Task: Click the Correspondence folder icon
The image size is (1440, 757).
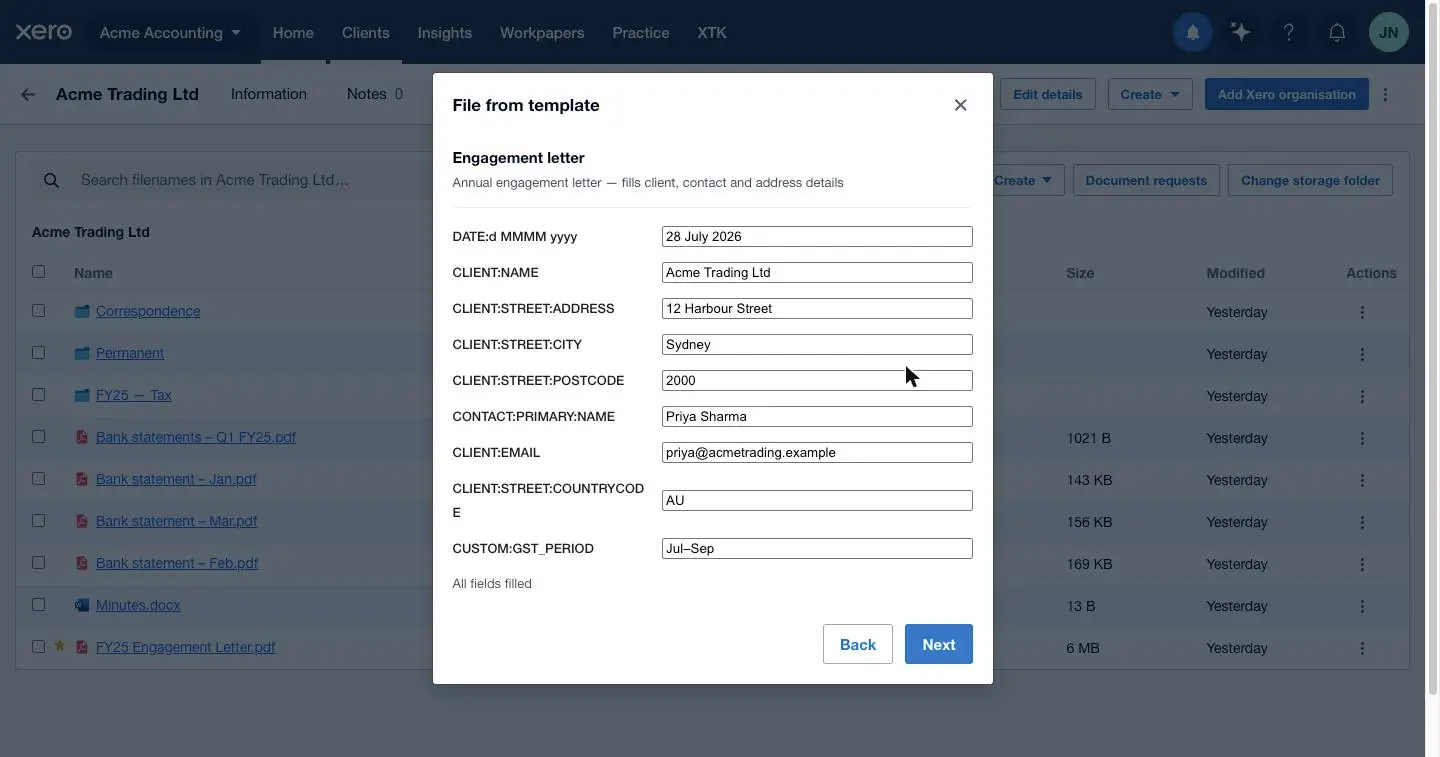Action: pyautogui.click(x=82, y=311)
